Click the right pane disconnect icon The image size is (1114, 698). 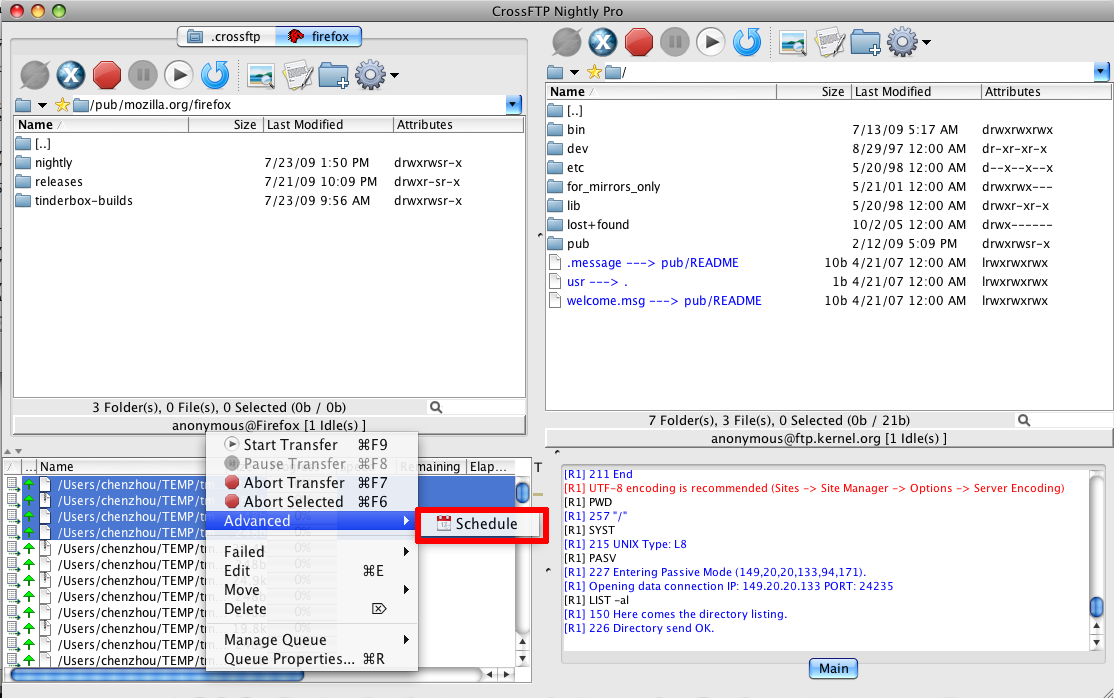coord(567,42)
